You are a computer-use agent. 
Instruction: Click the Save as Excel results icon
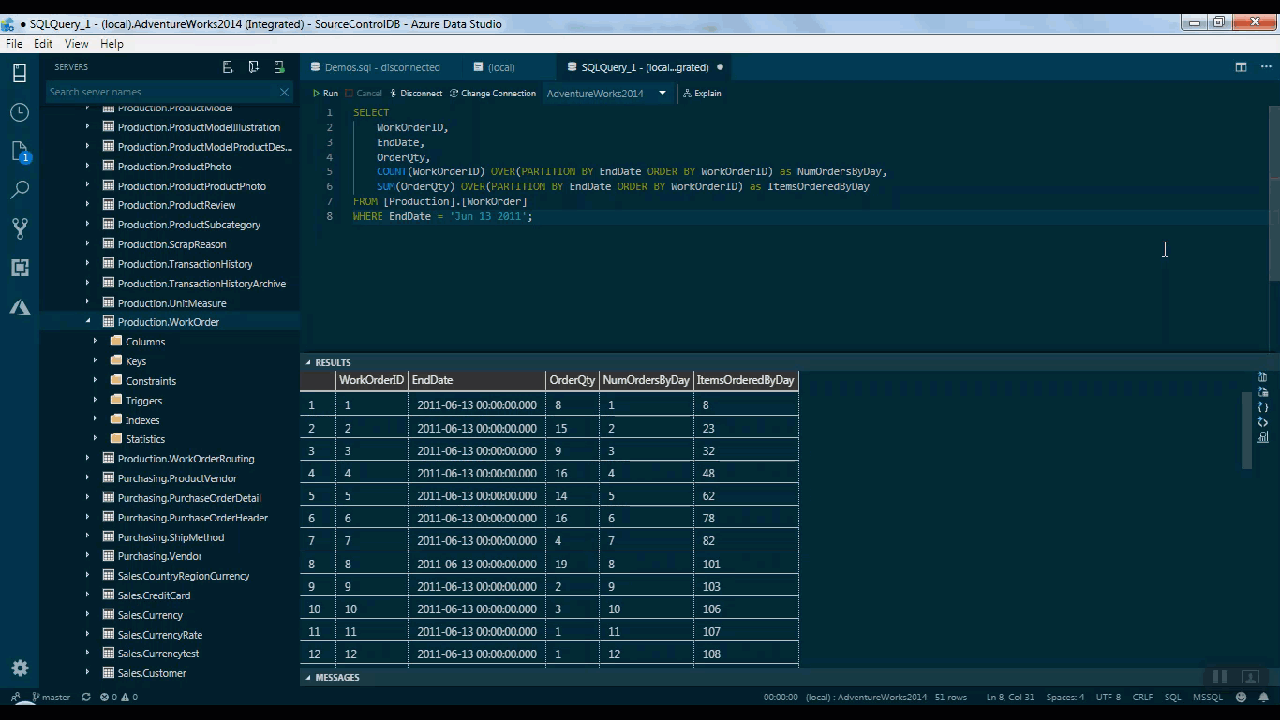(1262, 392)
